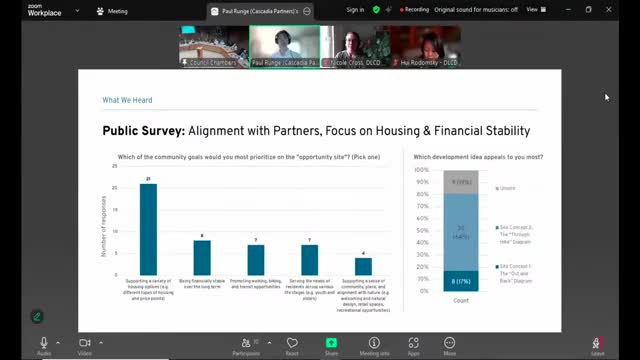This screenshot has width=640, height=360.
Task: Switch to the Meeting tab
Action: [x=112, y=11]
